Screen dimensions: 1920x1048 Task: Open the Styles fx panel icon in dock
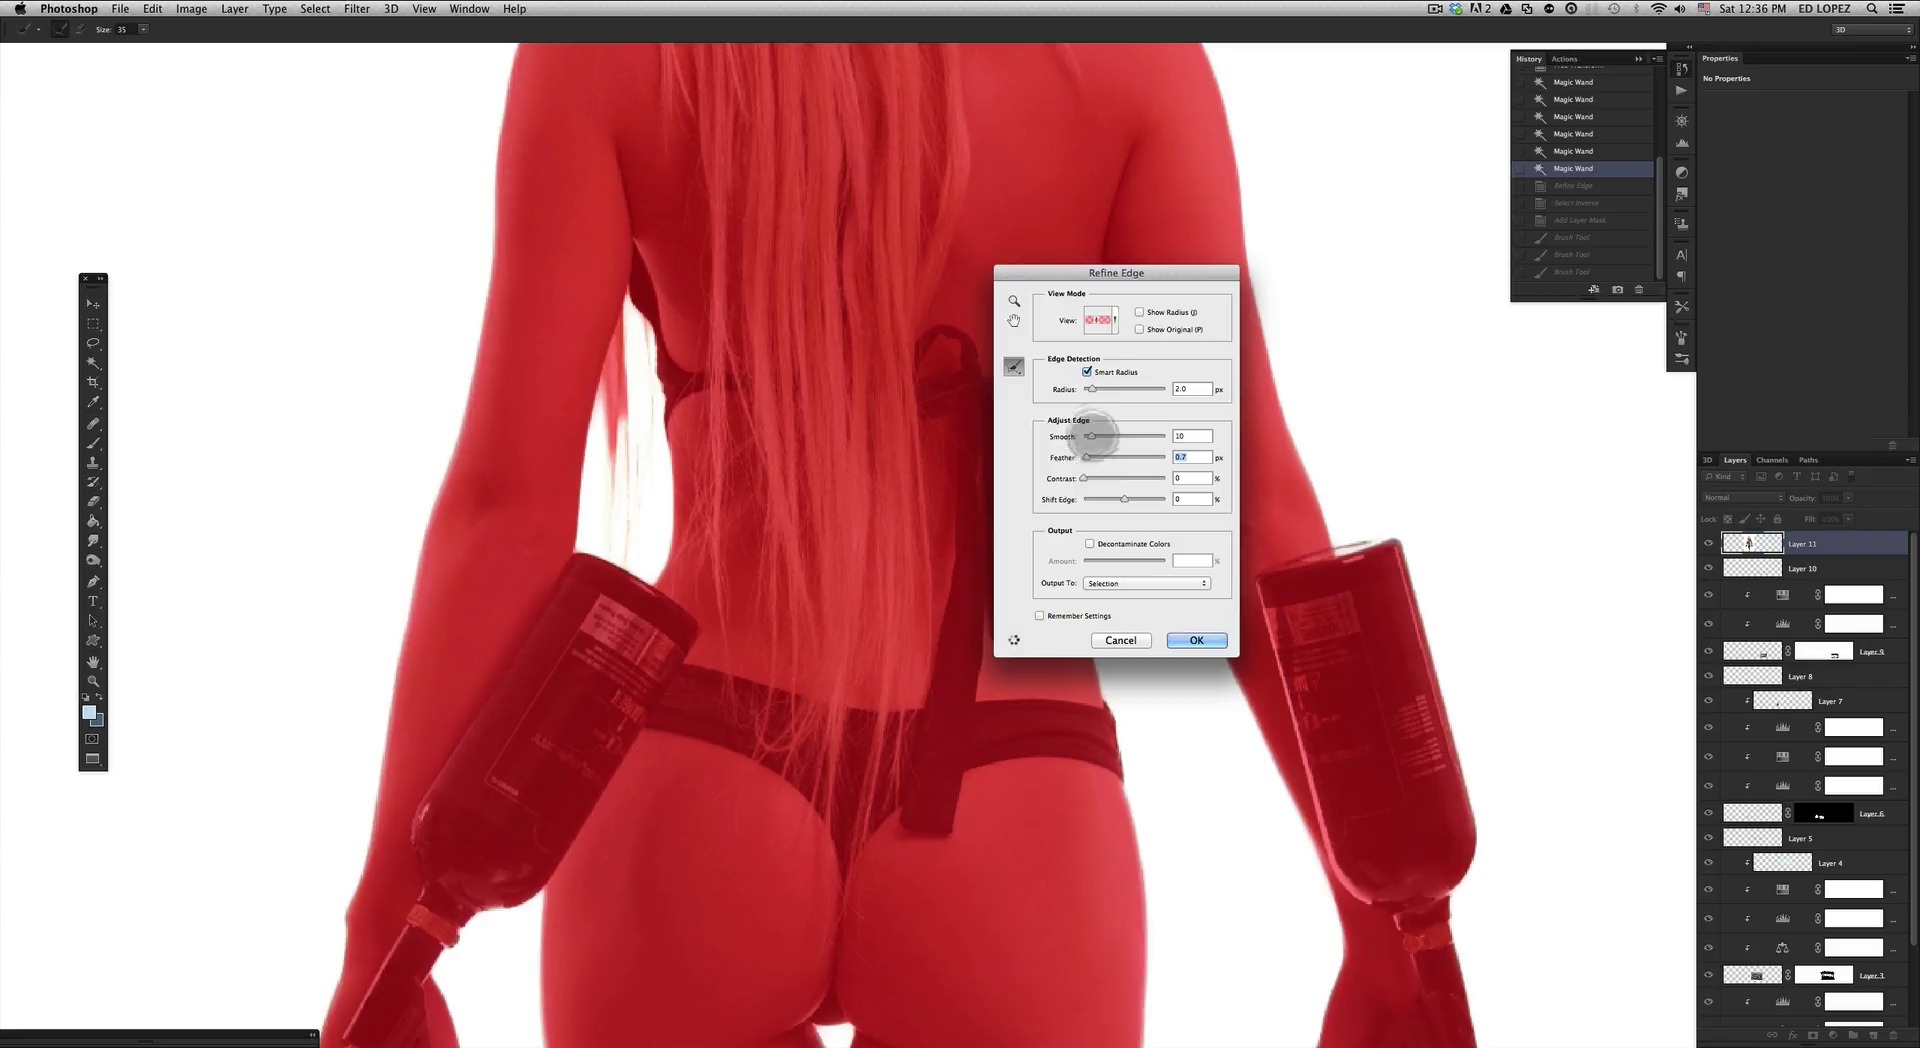1682,194
